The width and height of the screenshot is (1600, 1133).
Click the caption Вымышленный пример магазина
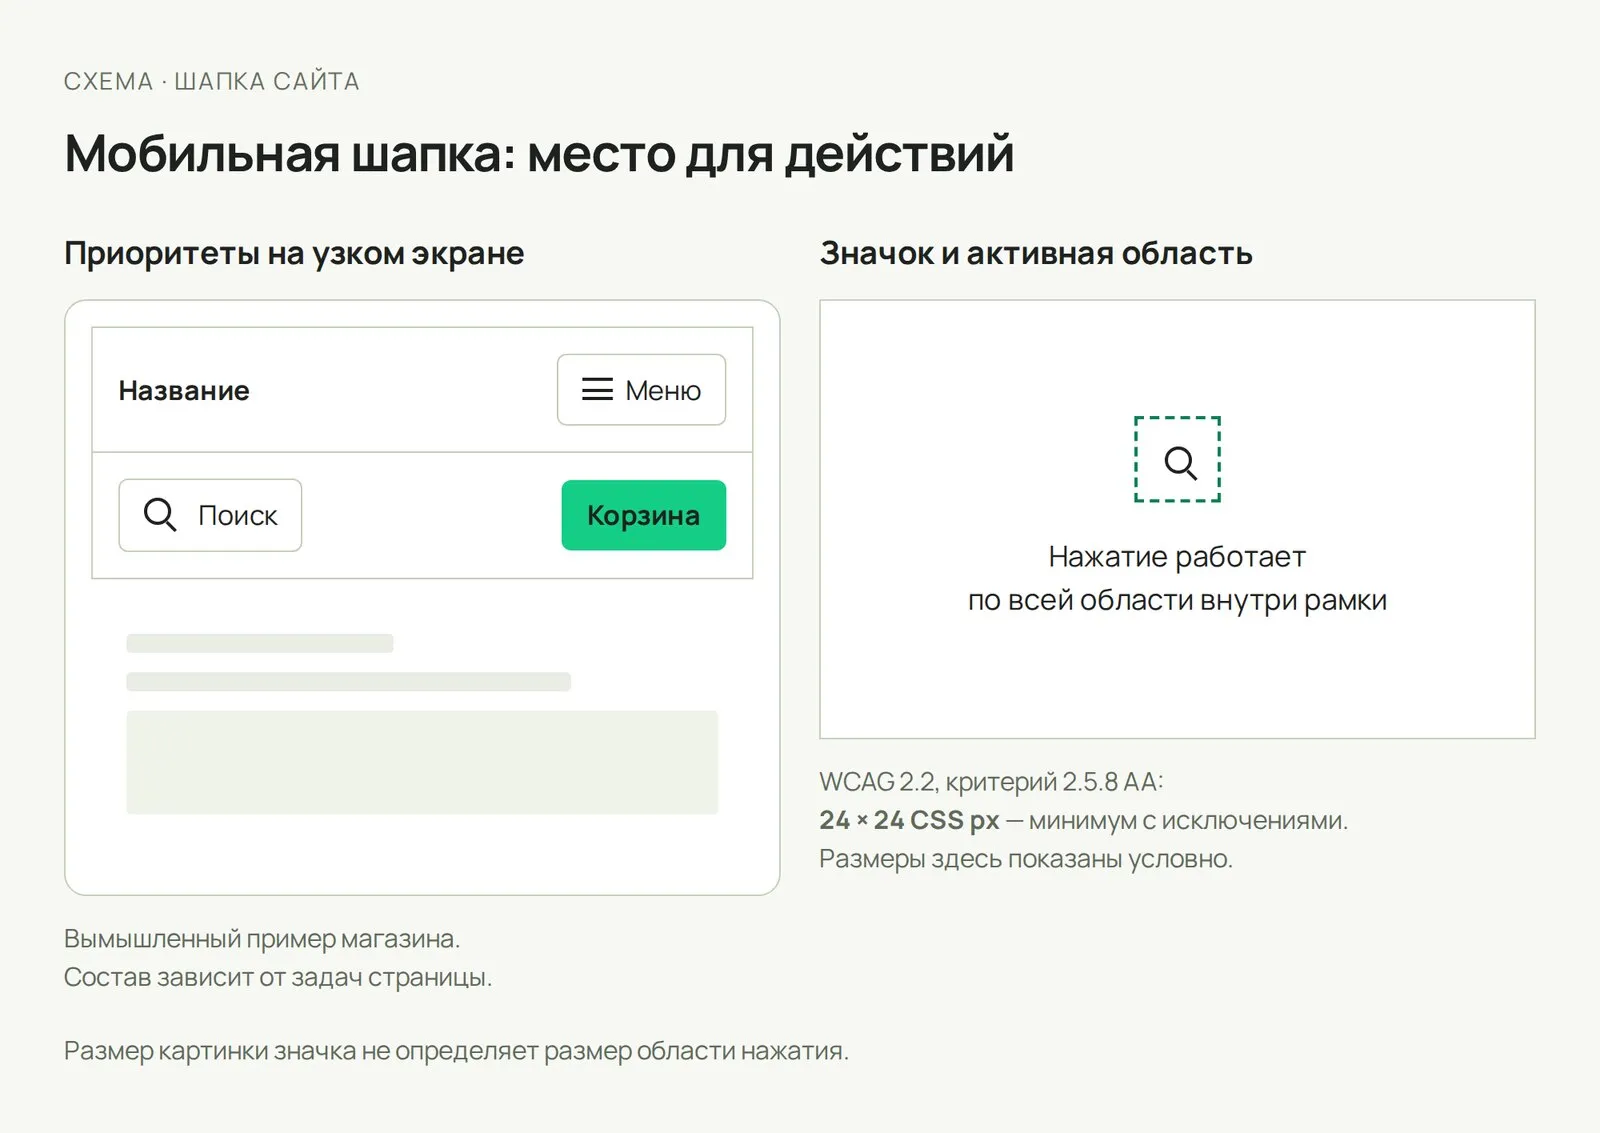click(x=262, y=940)
